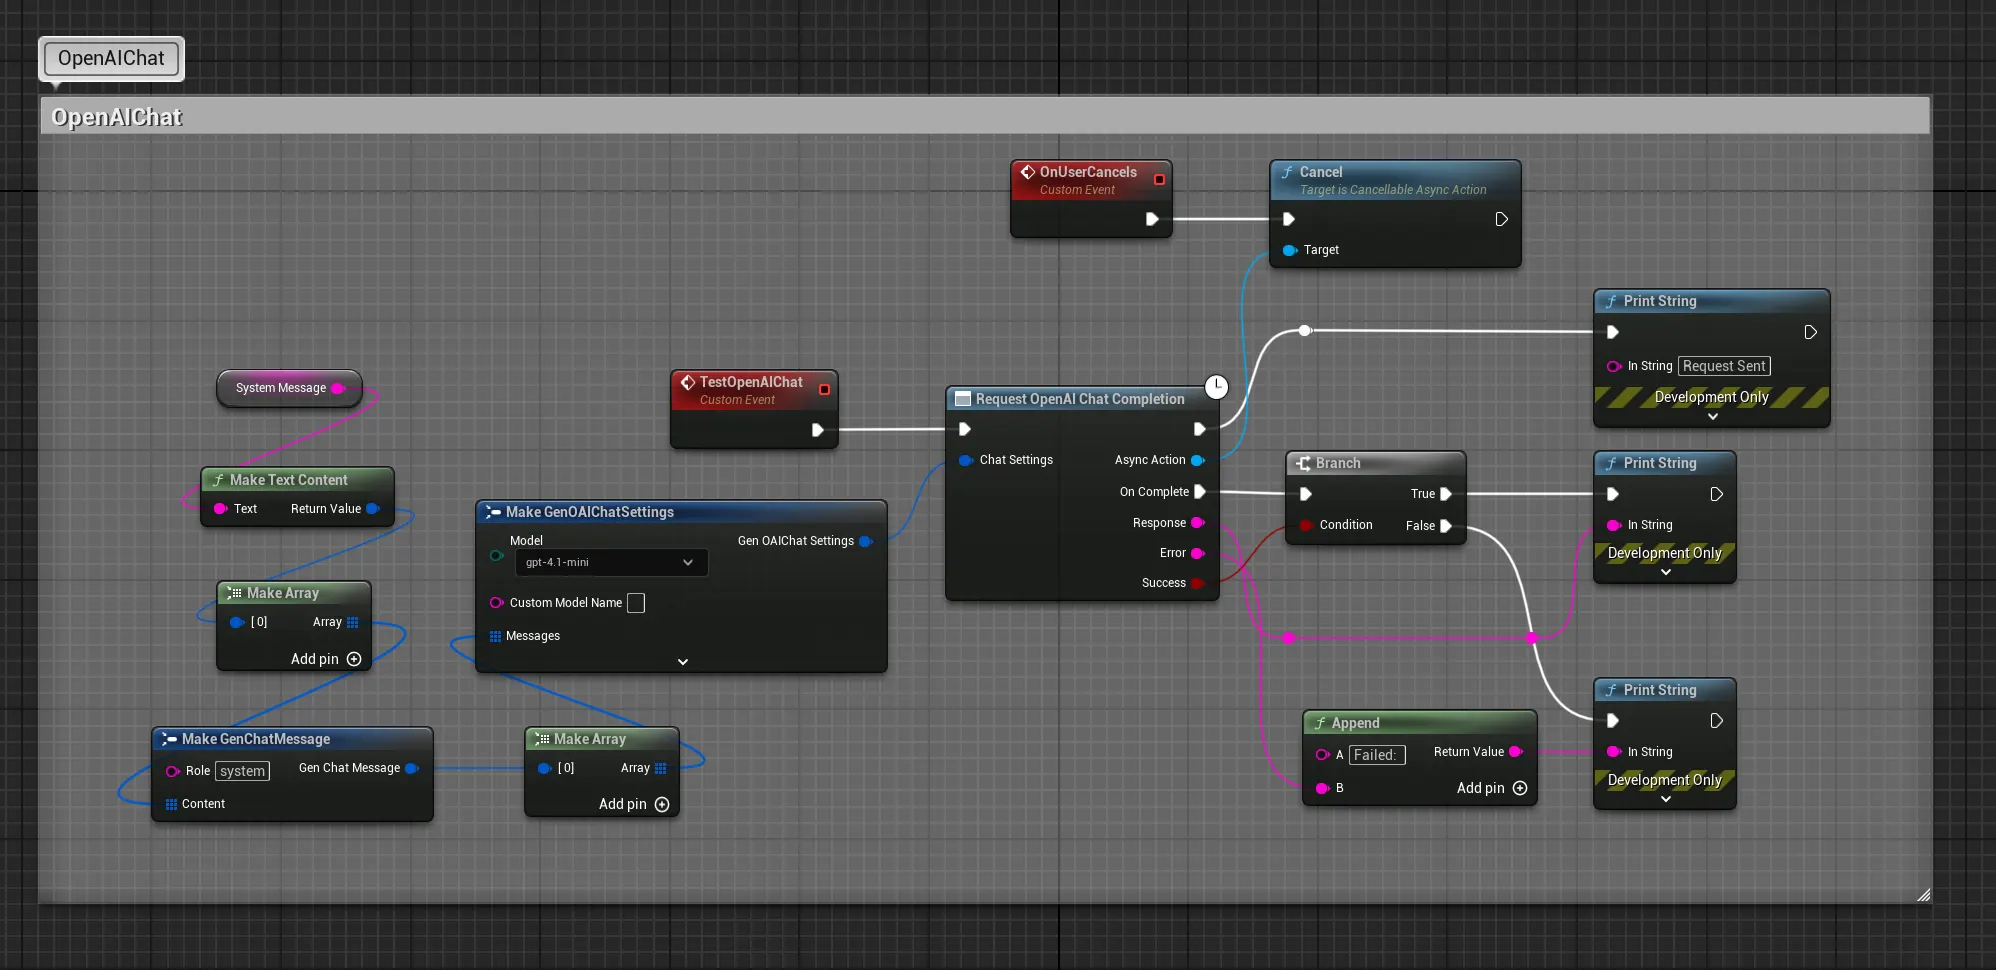Click OnUserCancels execution output pin
1996x970 pixels.
(x=1152, y=219)
